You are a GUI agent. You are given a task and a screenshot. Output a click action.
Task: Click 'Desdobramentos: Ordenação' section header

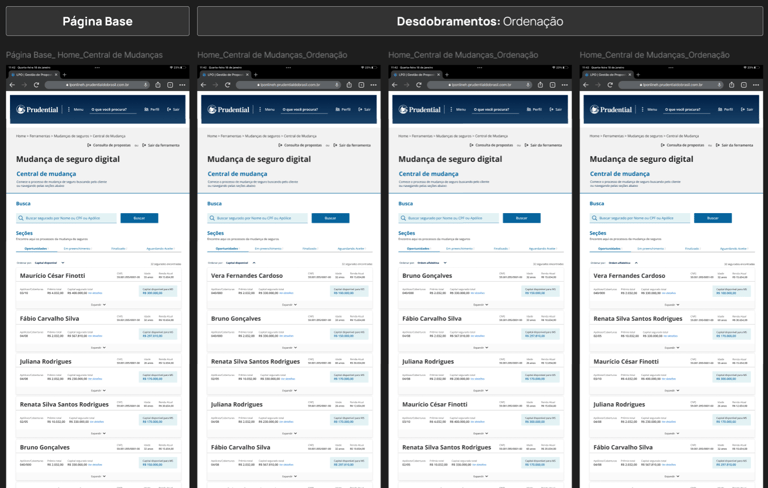480,22
